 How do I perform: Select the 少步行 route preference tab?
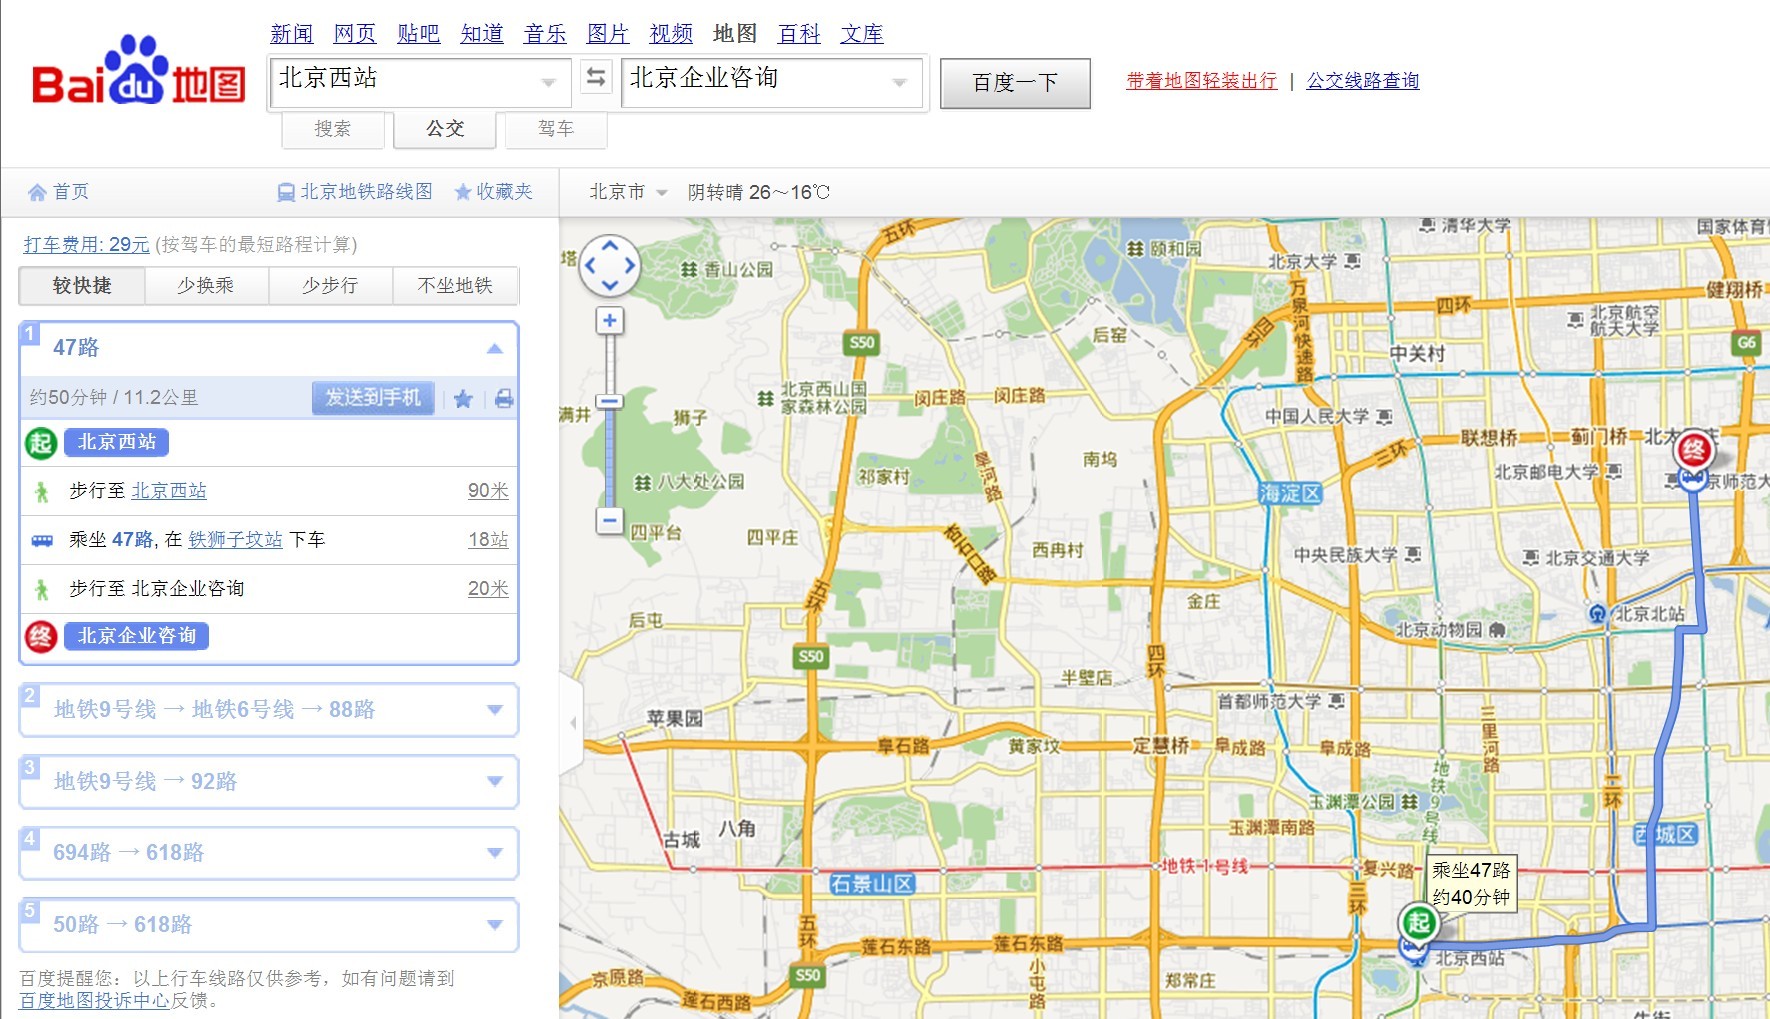click(x=330, y=286)
